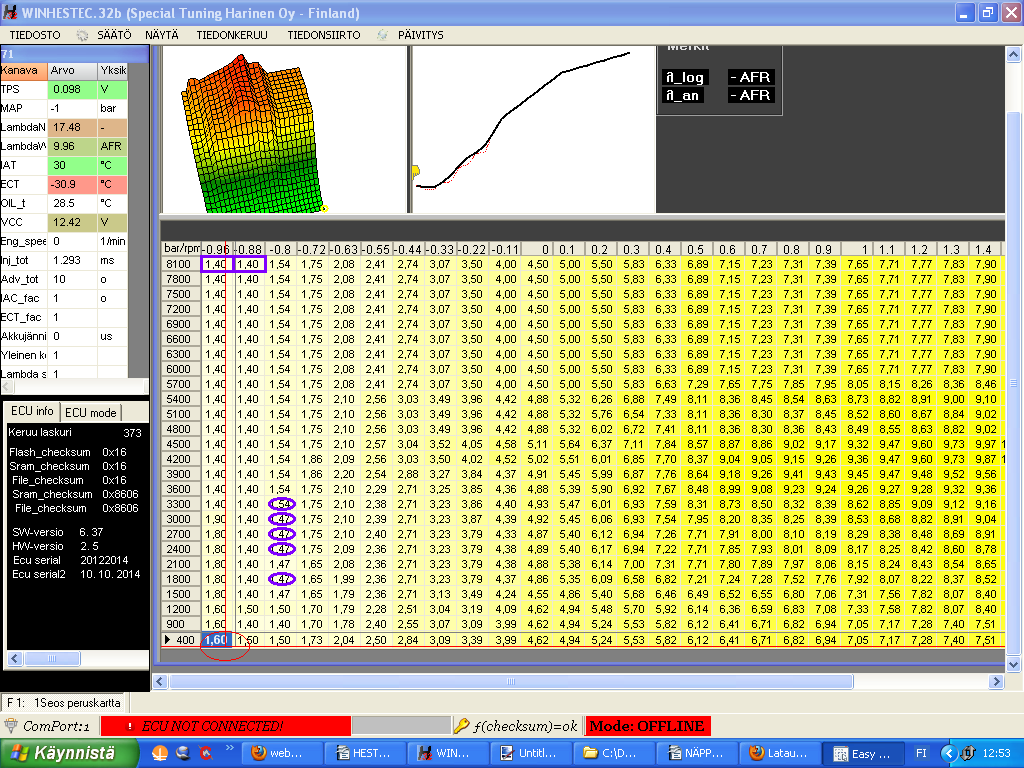Click the 2,41 cell in 8100 row

pyautogui.click(x=376, y=264)
